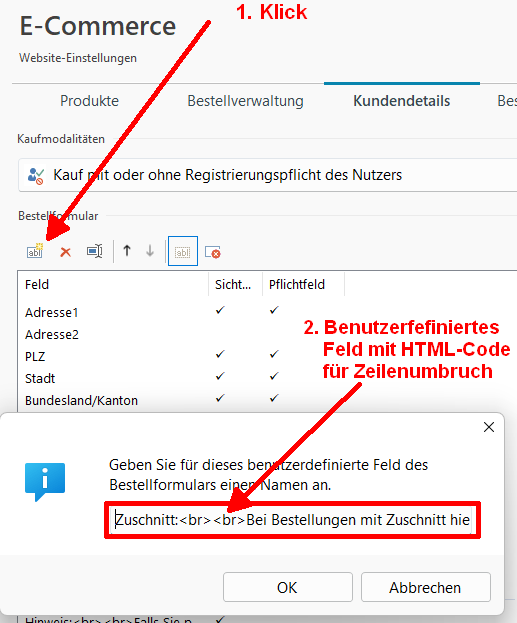Move field down with down arrow
This screenshot has height=623, width=517.
pyautogui.click(x=150, y=251)
